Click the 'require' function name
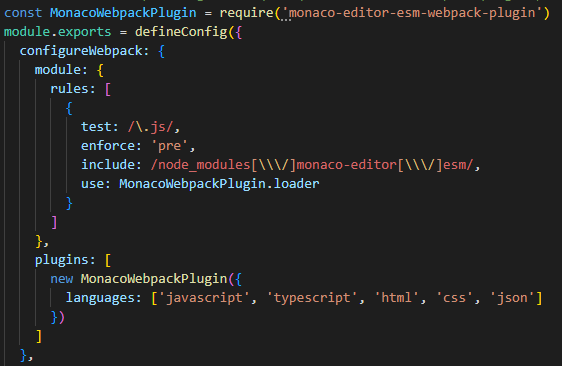 247,13
